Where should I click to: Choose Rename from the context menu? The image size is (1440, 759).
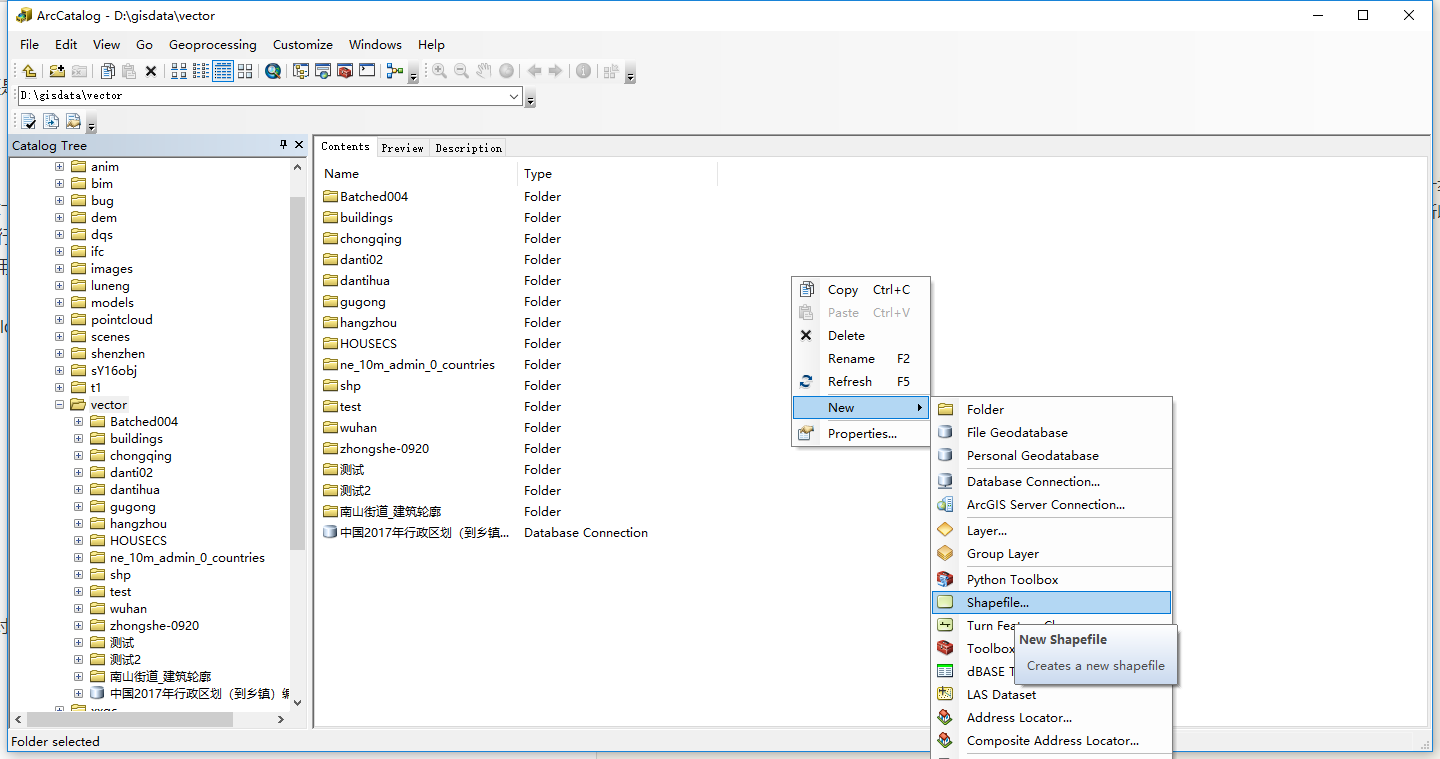[x=861, y=359]
